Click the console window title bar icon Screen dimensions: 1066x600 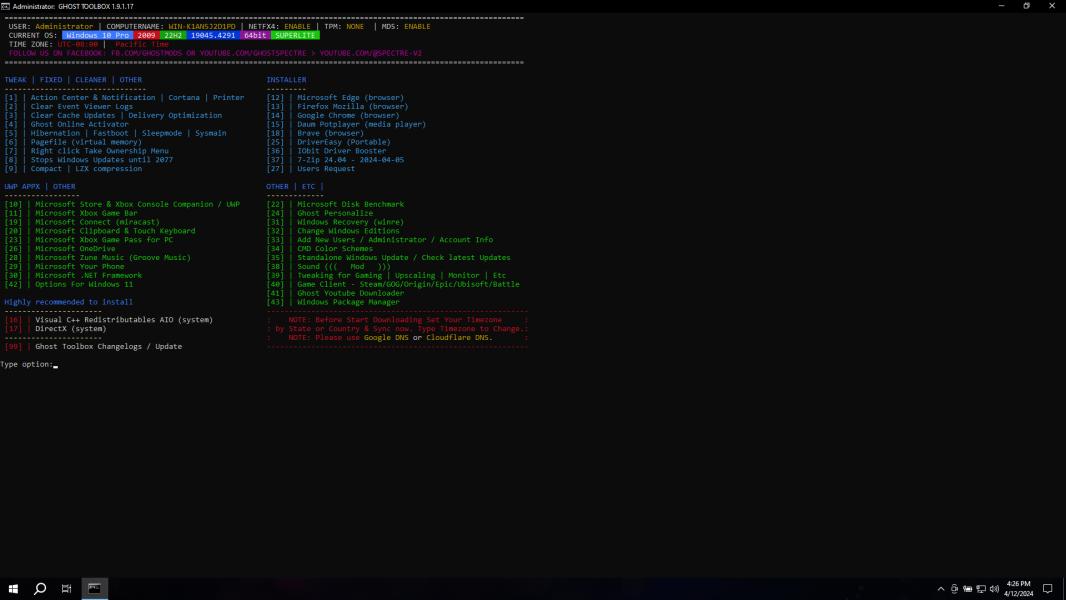(x=5, y=6)
